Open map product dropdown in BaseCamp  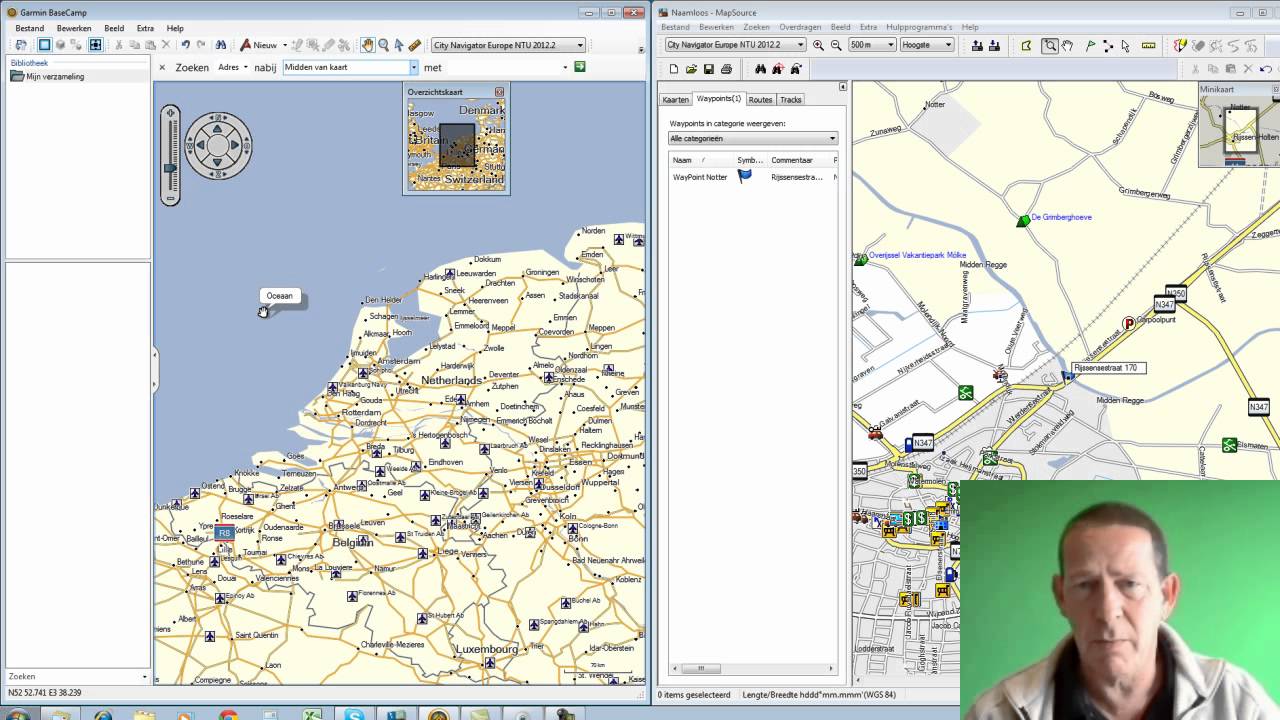[580, 45]
